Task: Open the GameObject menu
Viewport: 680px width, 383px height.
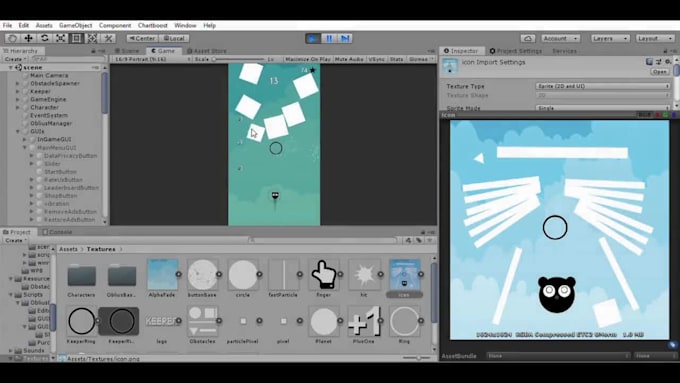Action: tap(75, 25)
